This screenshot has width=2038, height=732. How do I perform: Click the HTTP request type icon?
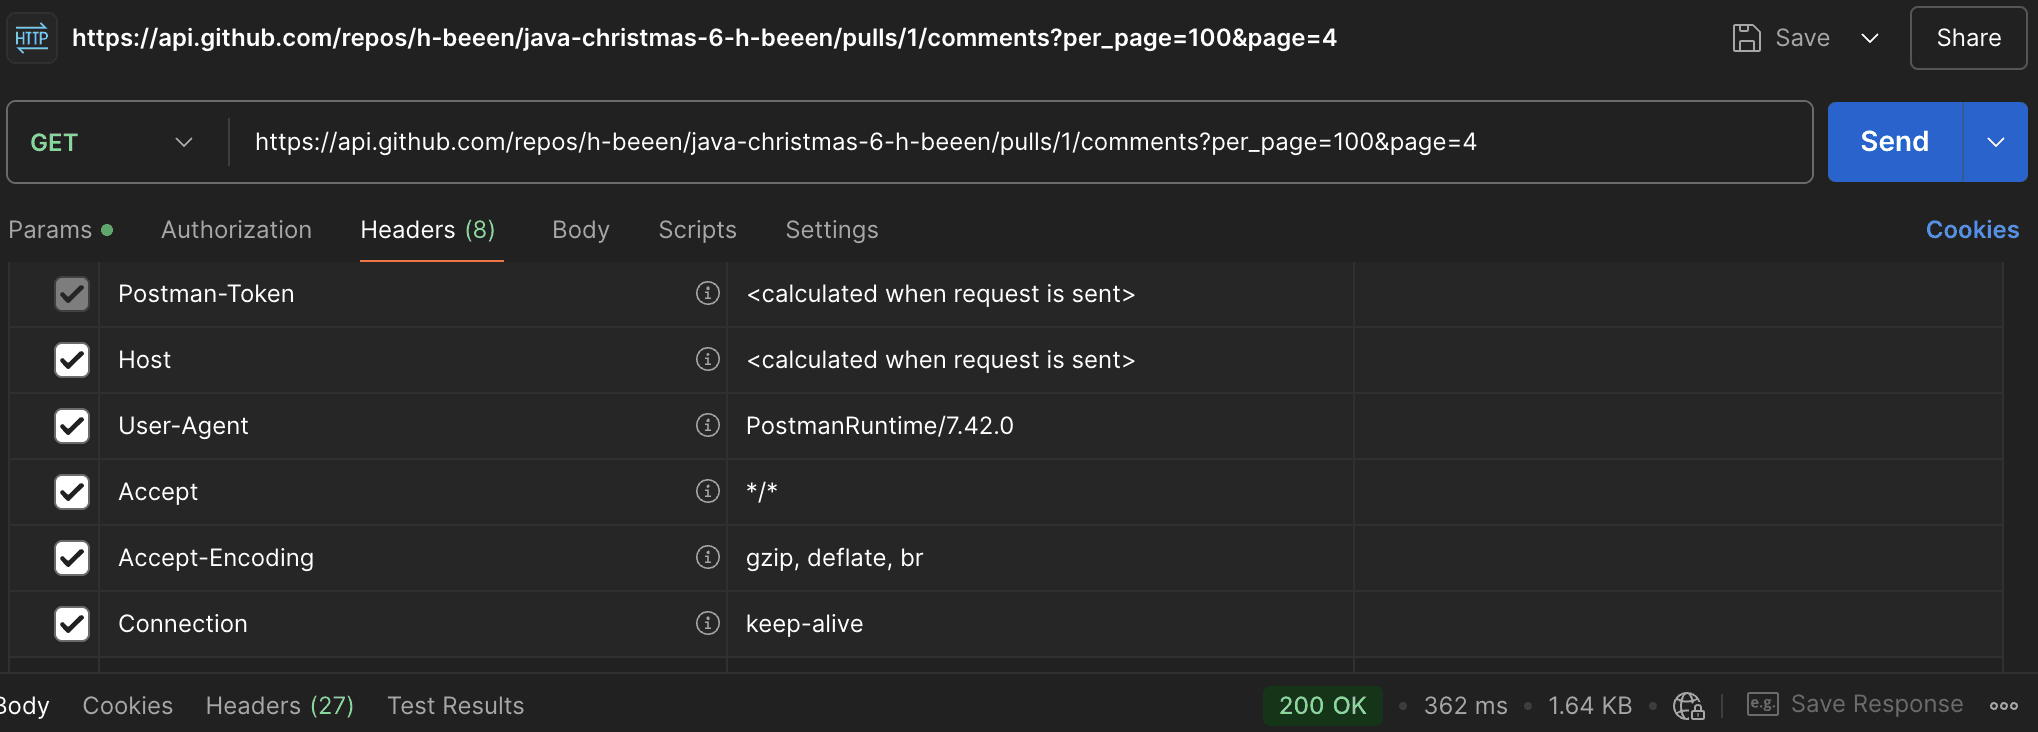coord(32,39)
